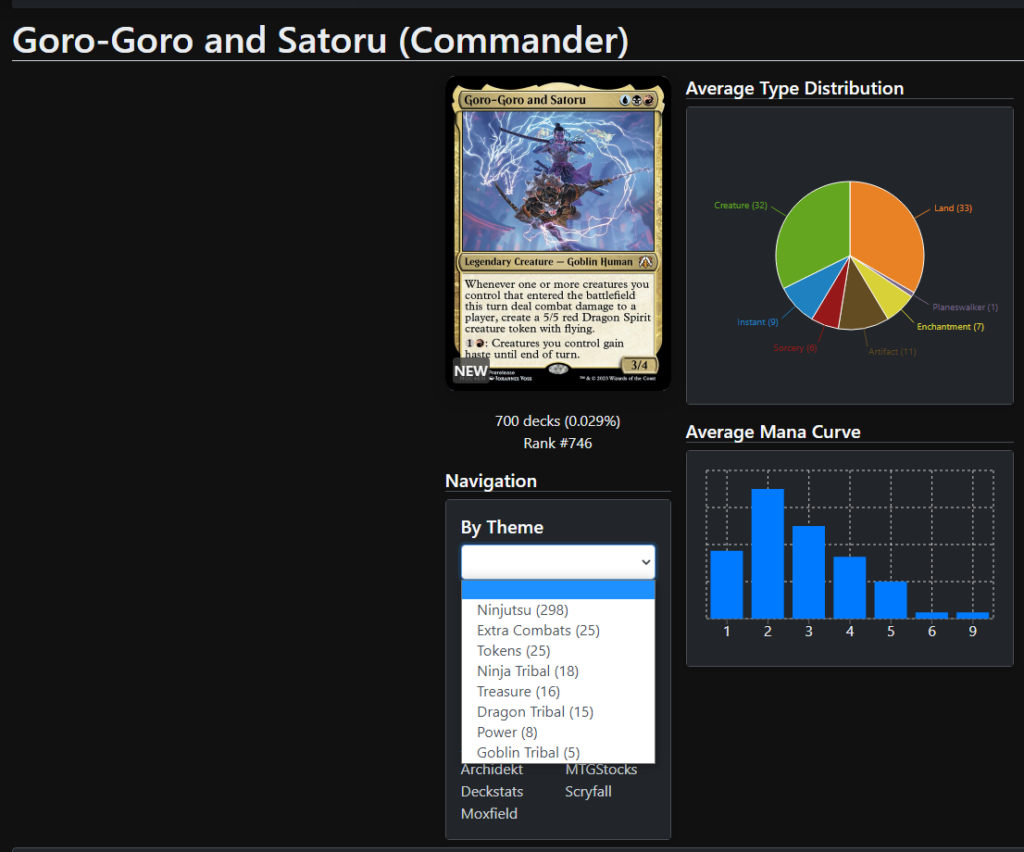Click mana curve bar for cost 6
The width and height of the screenshot is (1024, 852).
coord(932,615)
